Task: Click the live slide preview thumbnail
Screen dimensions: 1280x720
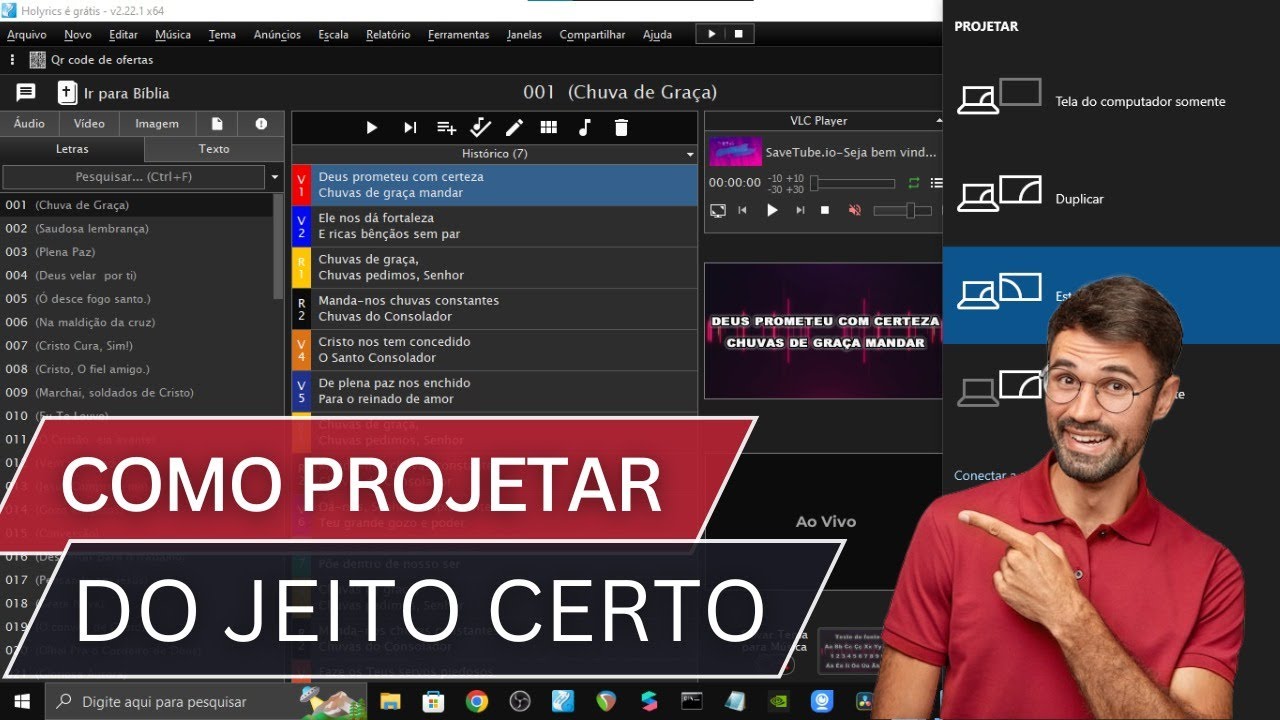Action: [x=823, y=331]
